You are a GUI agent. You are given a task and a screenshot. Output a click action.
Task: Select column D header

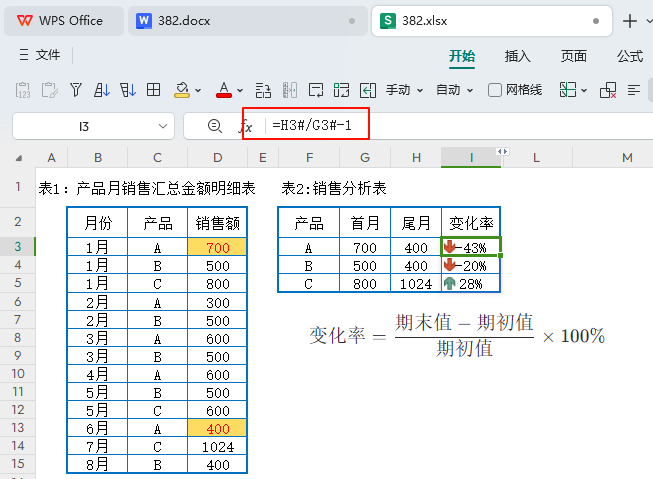tap(217, 158)
